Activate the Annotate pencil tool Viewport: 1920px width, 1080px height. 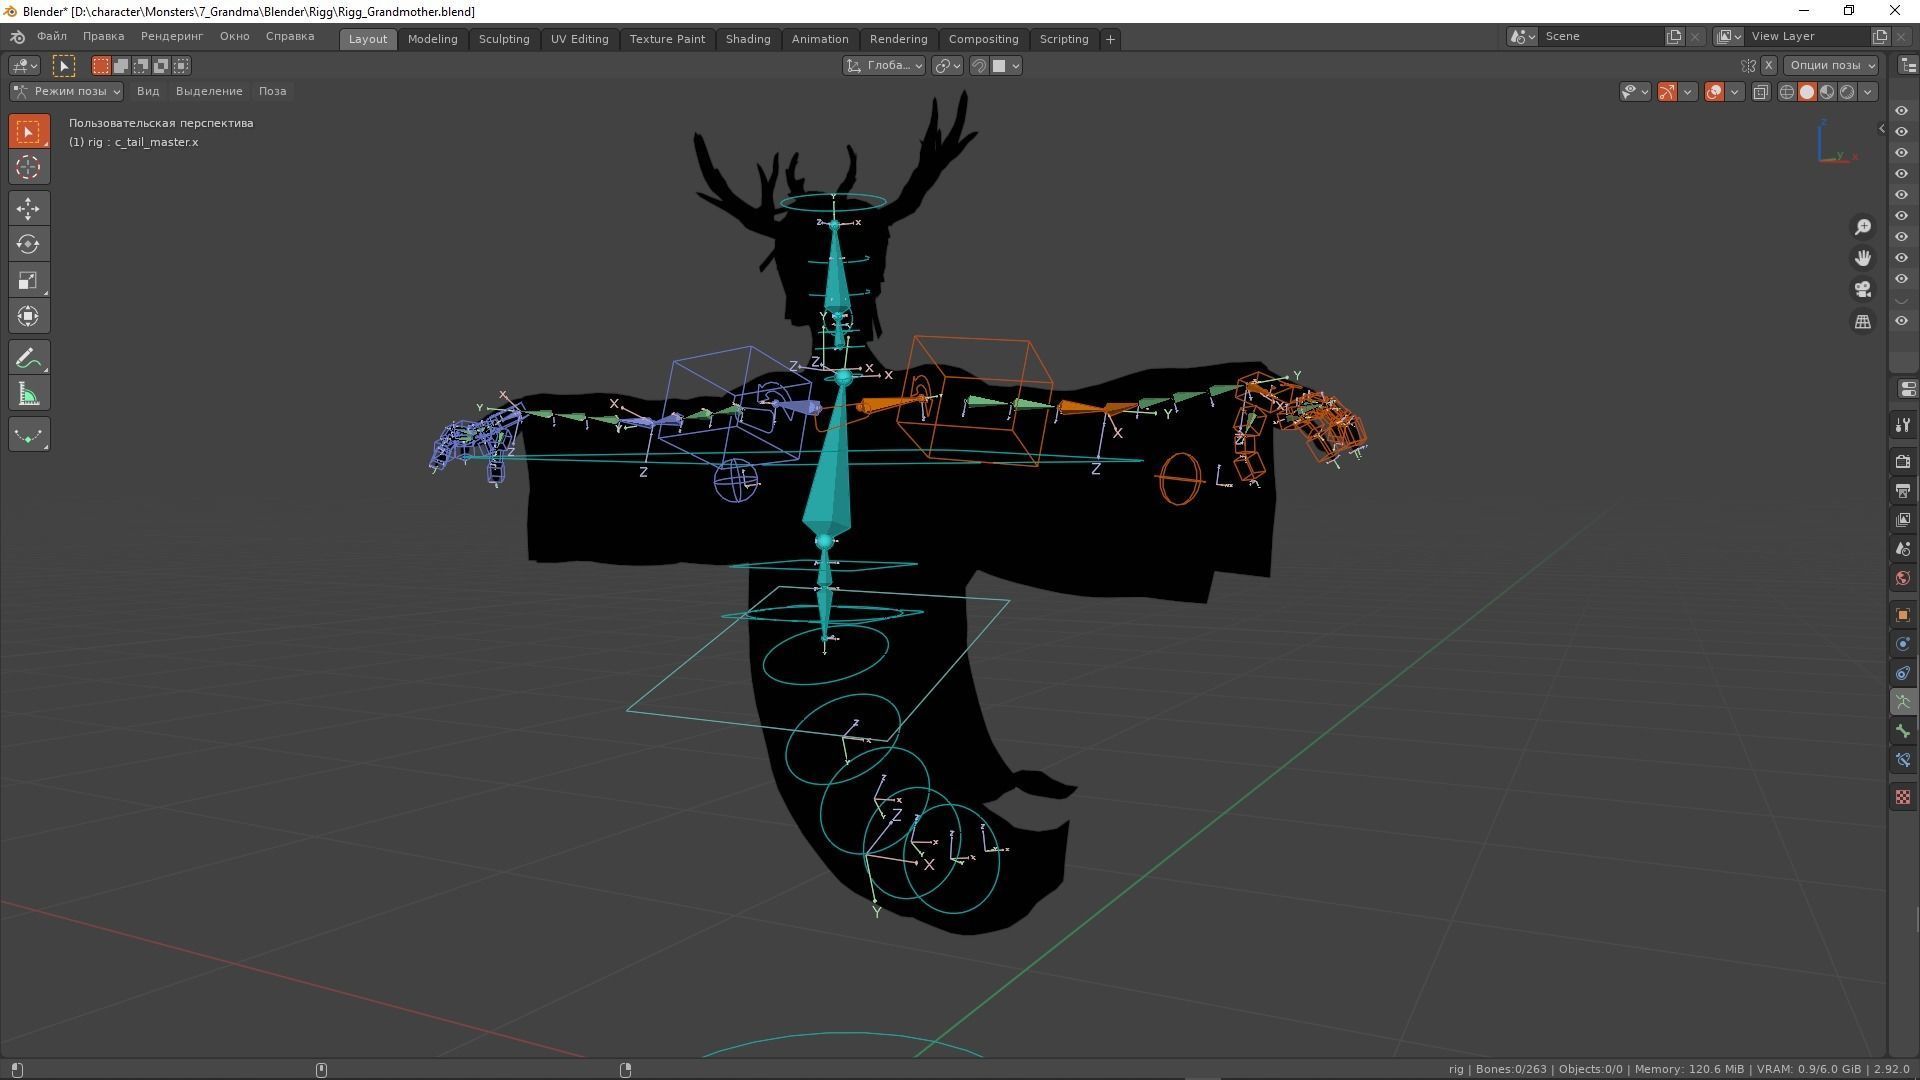click(x=28, y=358)
